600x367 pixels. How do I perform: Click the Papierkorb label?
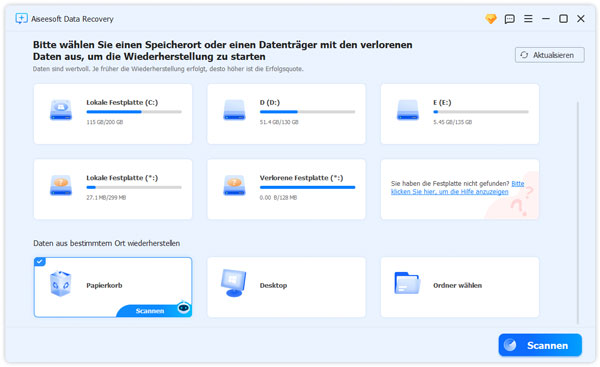(104, 285)
